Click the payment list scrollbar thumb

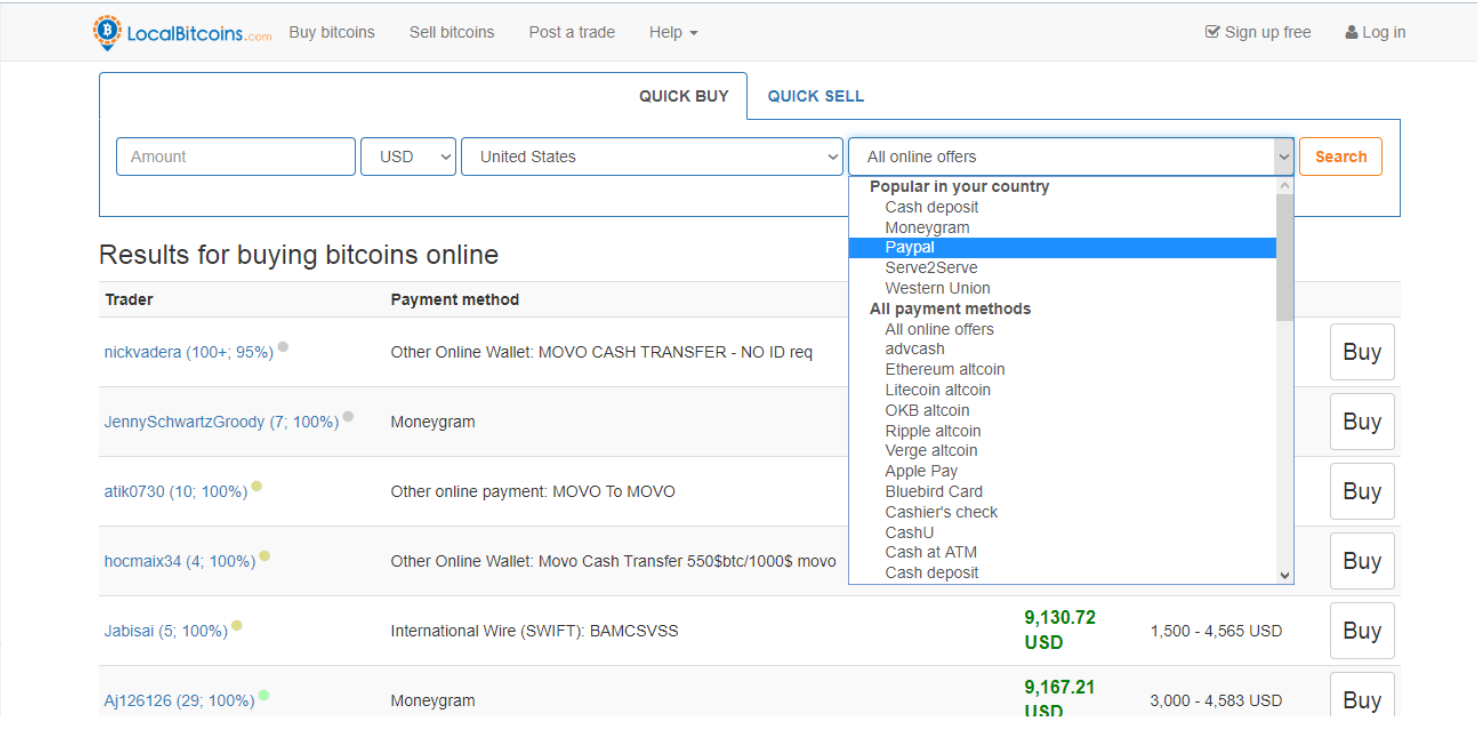(1285, 258)
